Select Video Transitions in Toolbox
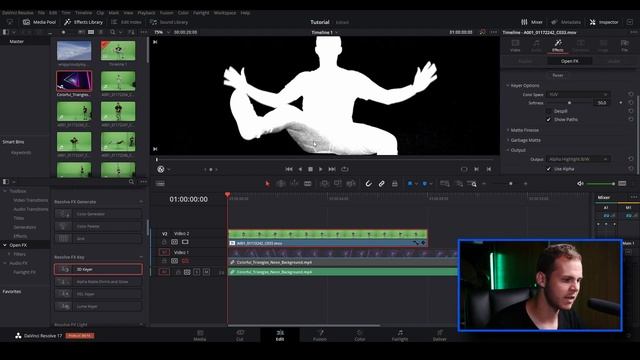 (x=31, y=200)
